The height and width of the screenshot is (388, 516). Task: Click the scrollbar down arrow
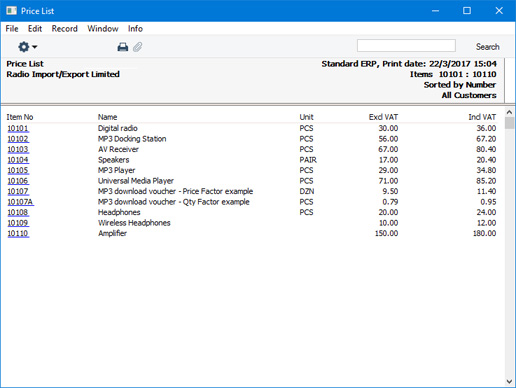(509, 381)
